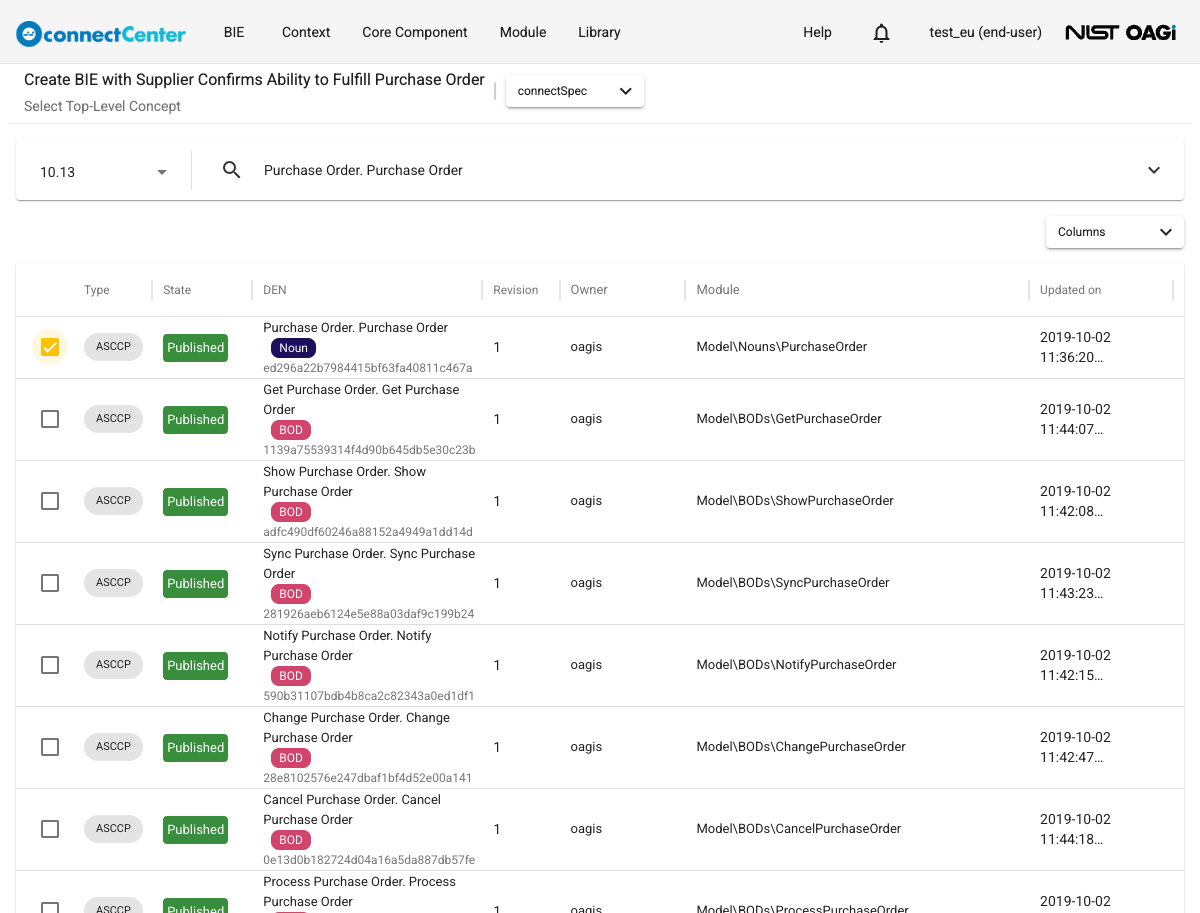
Task: Click the ASCCP chip for Cancel Purchase Order
Action: (113, 828)
